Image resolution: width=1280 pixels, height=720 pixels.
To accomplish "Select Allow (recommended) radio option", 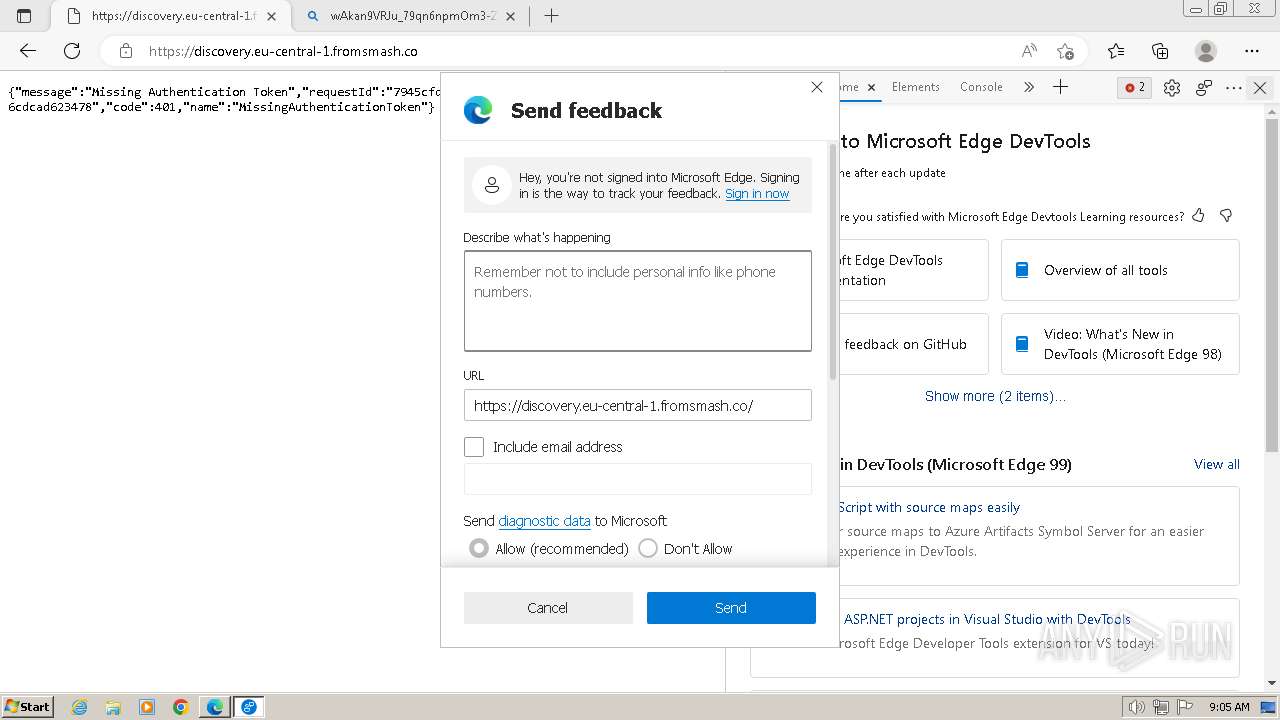I will click(x=479, y=548).
